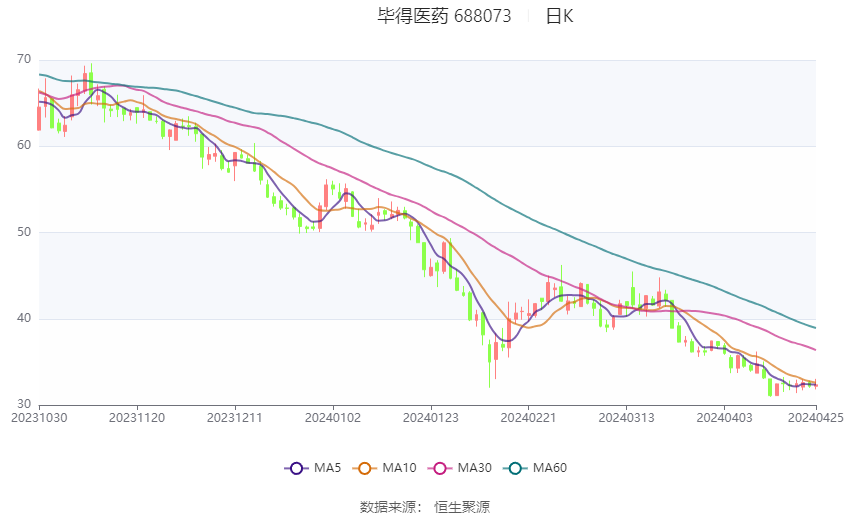Toggle the MA5 legend marker
Screen dimensions: 850x517
(296, 468)
